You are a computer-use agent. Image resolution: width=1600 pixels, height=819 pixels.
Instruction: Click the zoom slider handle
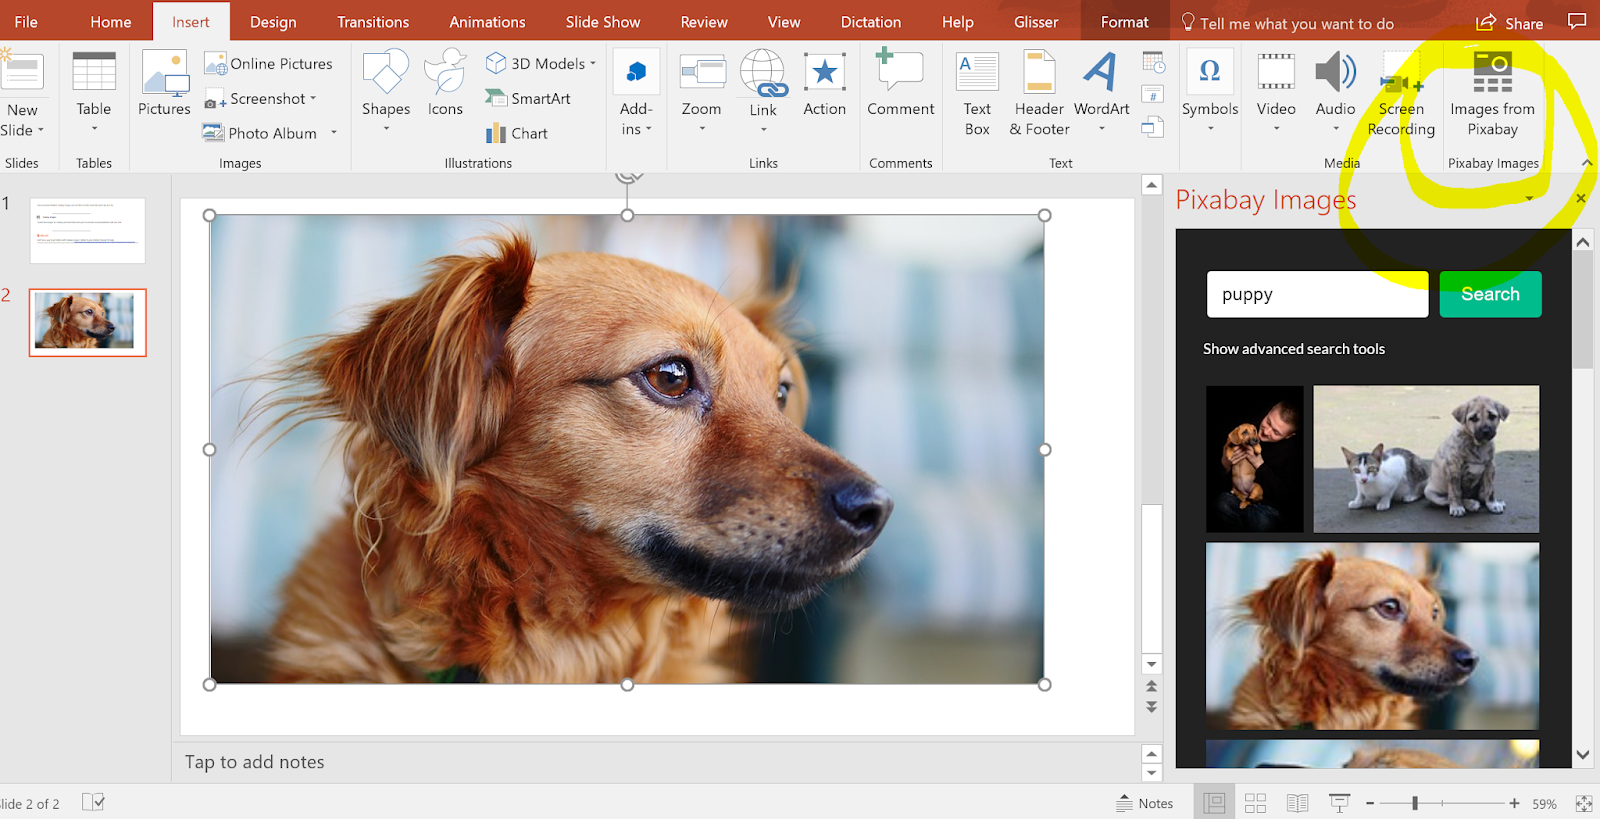point(1415,803)
